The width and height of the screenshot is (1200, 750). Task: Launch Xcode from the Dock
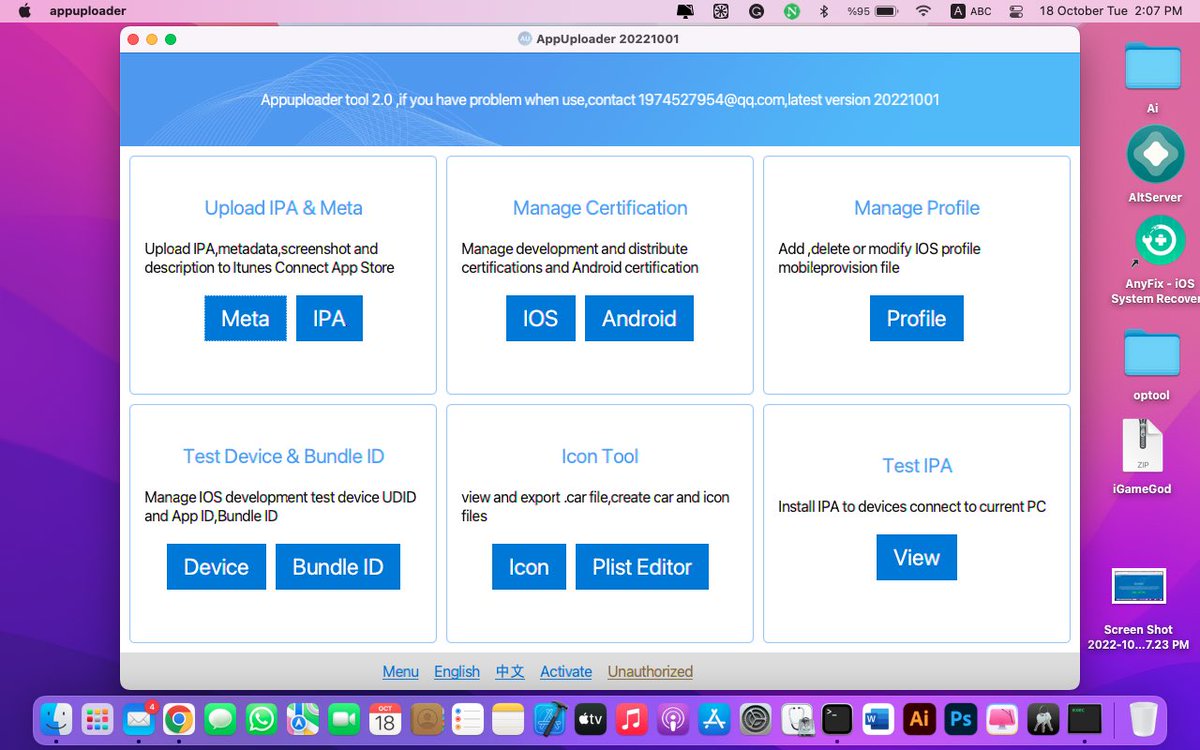tap(549, 718)
